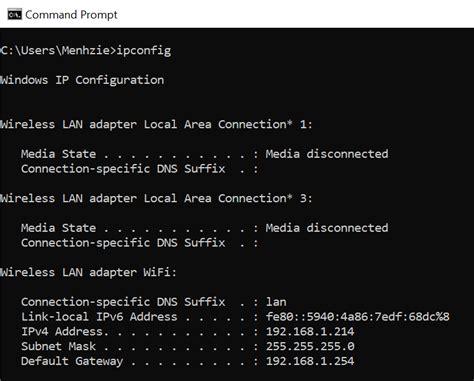Click the Default Gateway label
Image resolution: width=474 pixels, height=381 pixels.
[x=72, y=361]
